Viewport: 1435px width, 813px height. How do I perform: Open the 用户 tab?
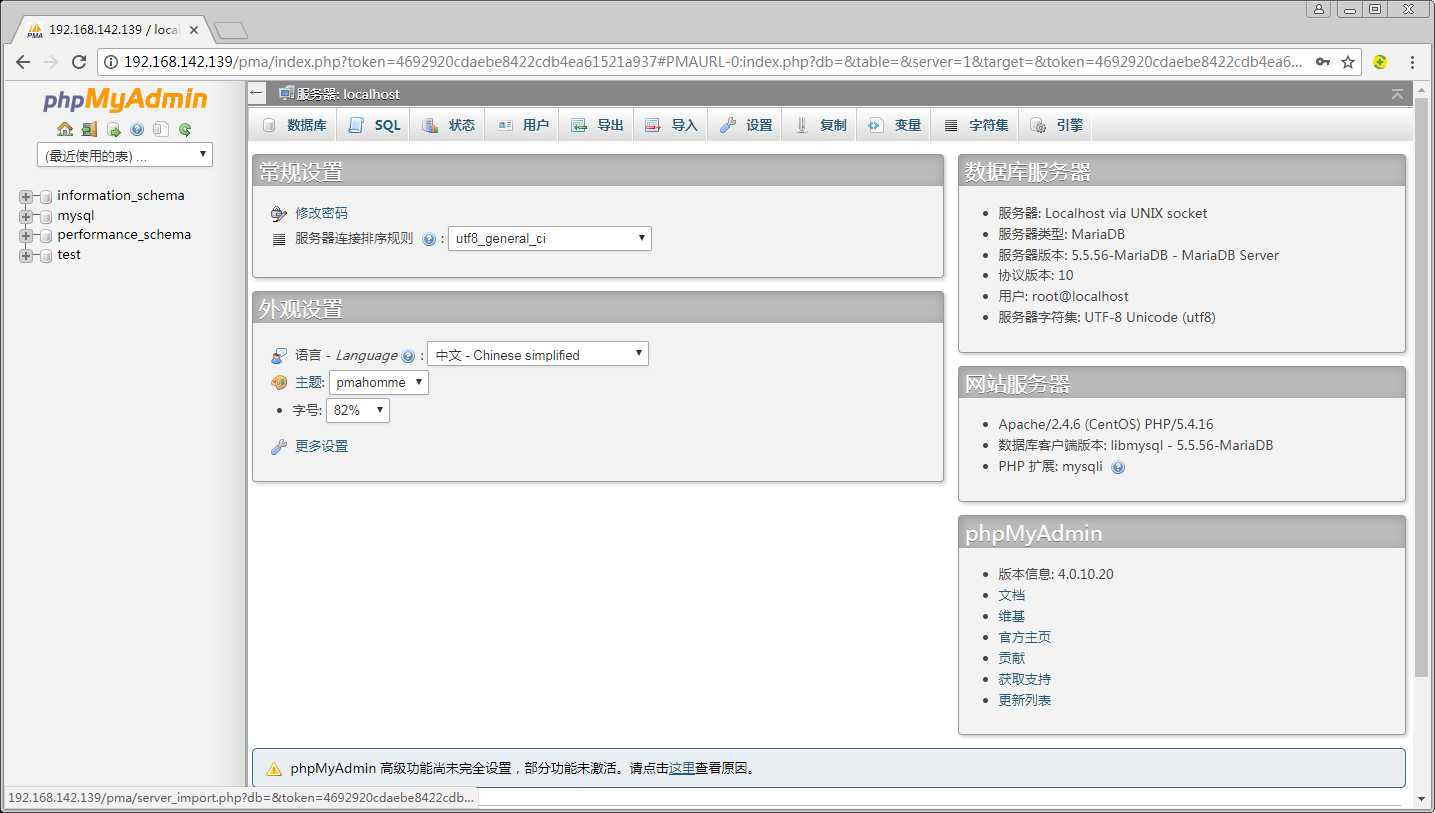[522, 125]
